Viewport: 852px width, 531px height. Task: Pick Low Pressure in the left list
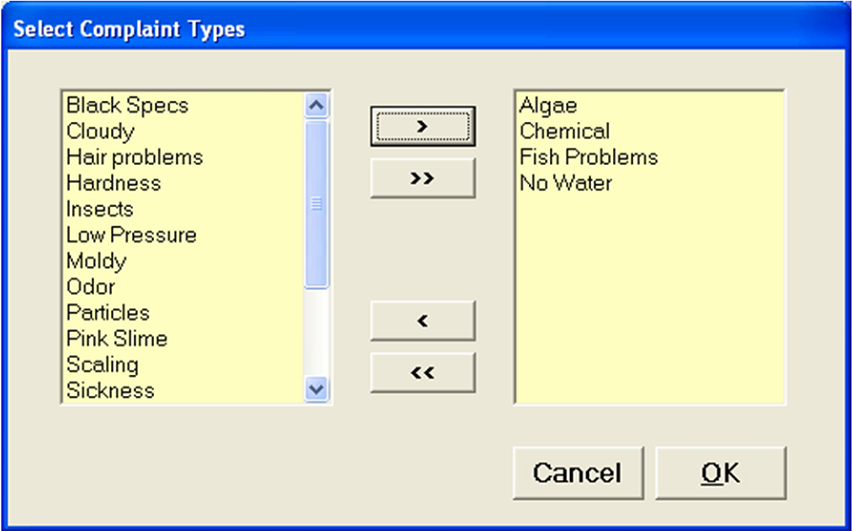pyautogui.click(x=131, y=235)
